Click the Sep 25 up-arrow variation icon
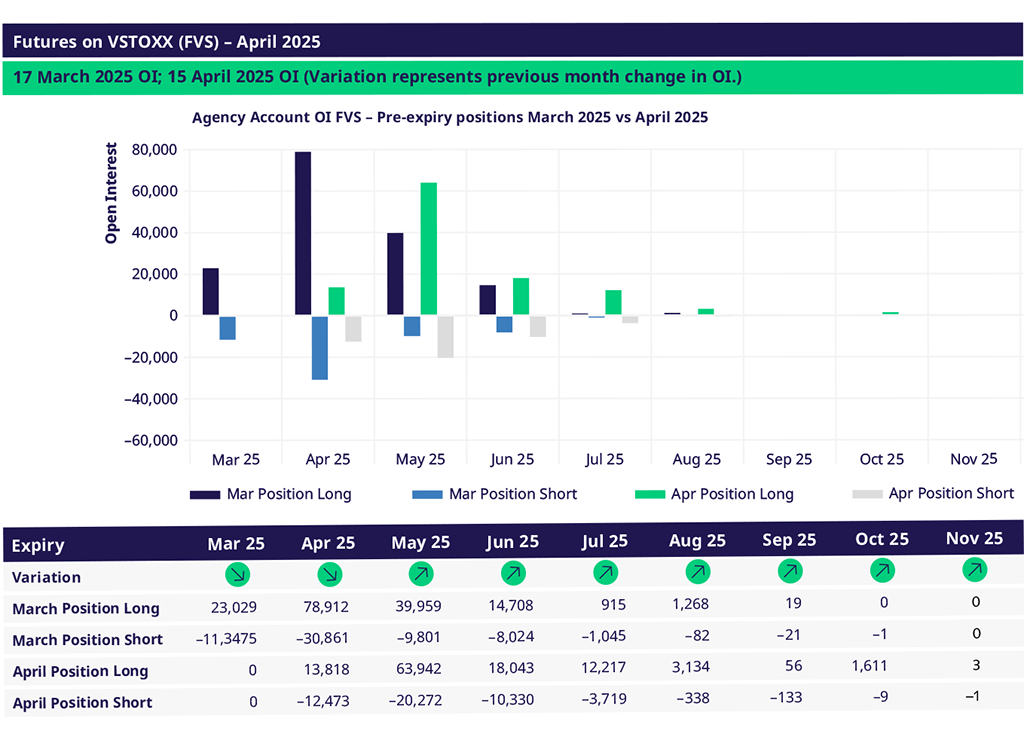The height and width of the screenshot is (734, 1024). [790, 572]
